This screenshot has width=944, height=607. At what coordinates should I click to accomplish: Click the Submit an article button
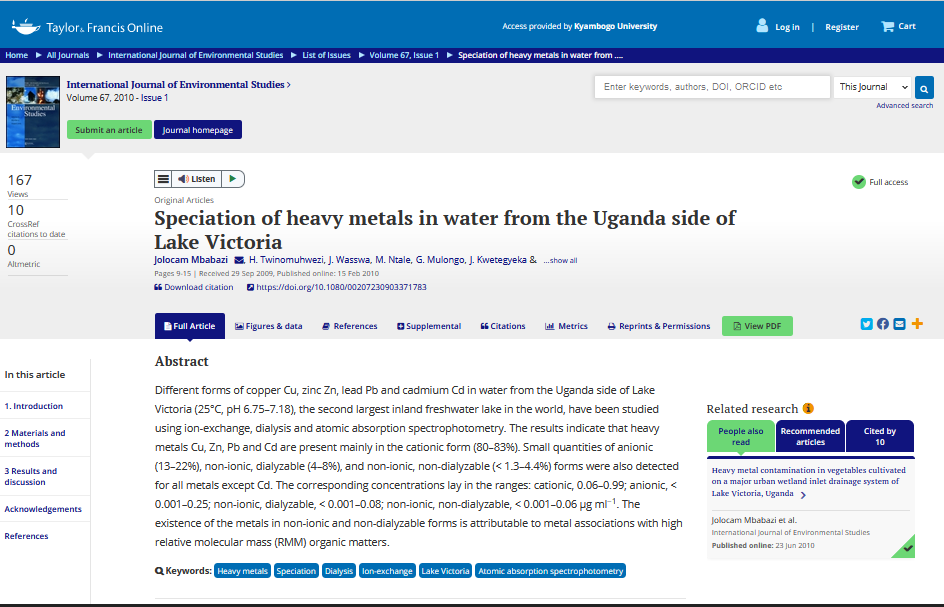109,130
